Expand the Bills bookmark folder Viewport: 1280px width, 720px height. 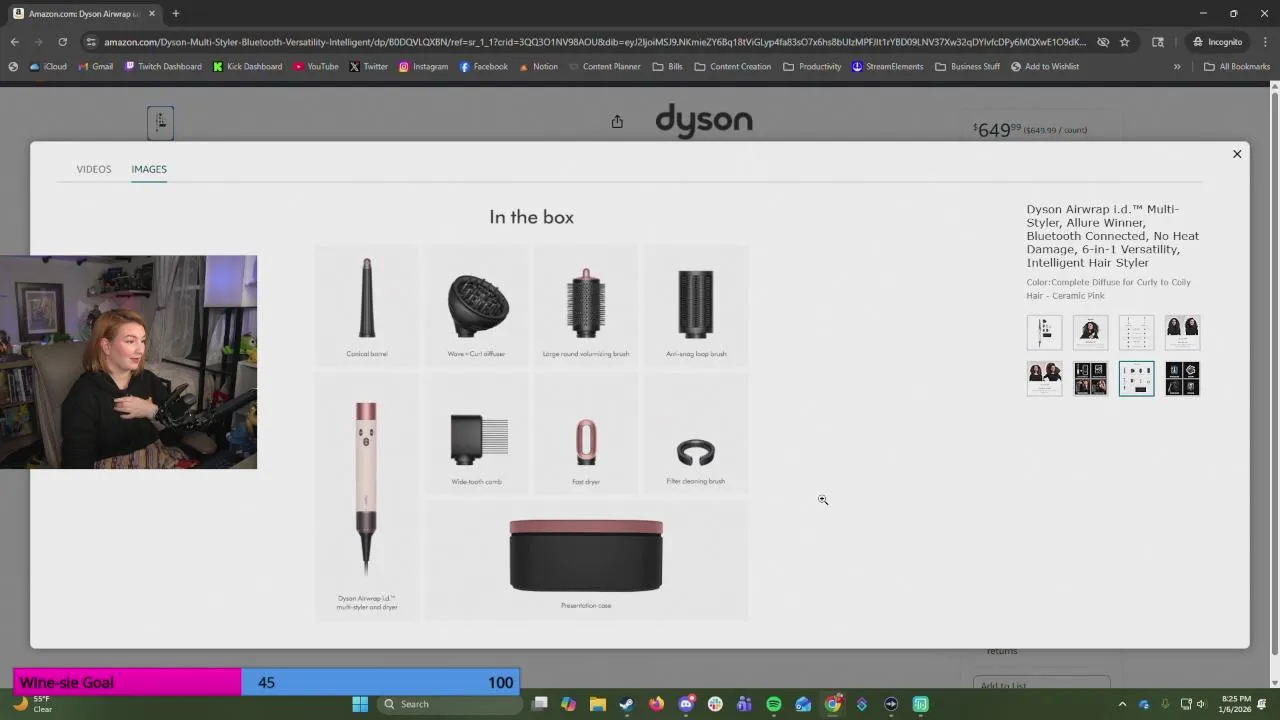[668, 67]
